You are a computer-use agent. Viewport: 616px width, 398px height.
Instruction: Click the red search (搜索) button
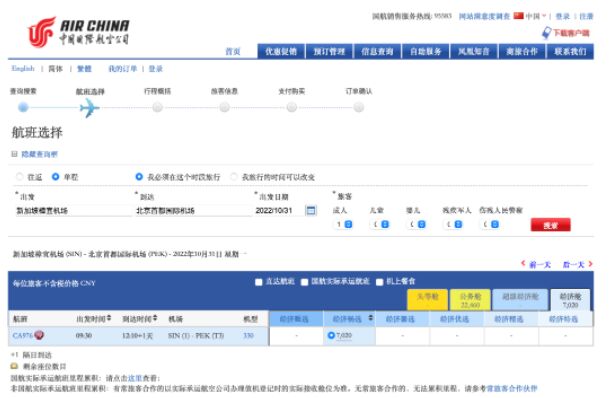[550, 225]
